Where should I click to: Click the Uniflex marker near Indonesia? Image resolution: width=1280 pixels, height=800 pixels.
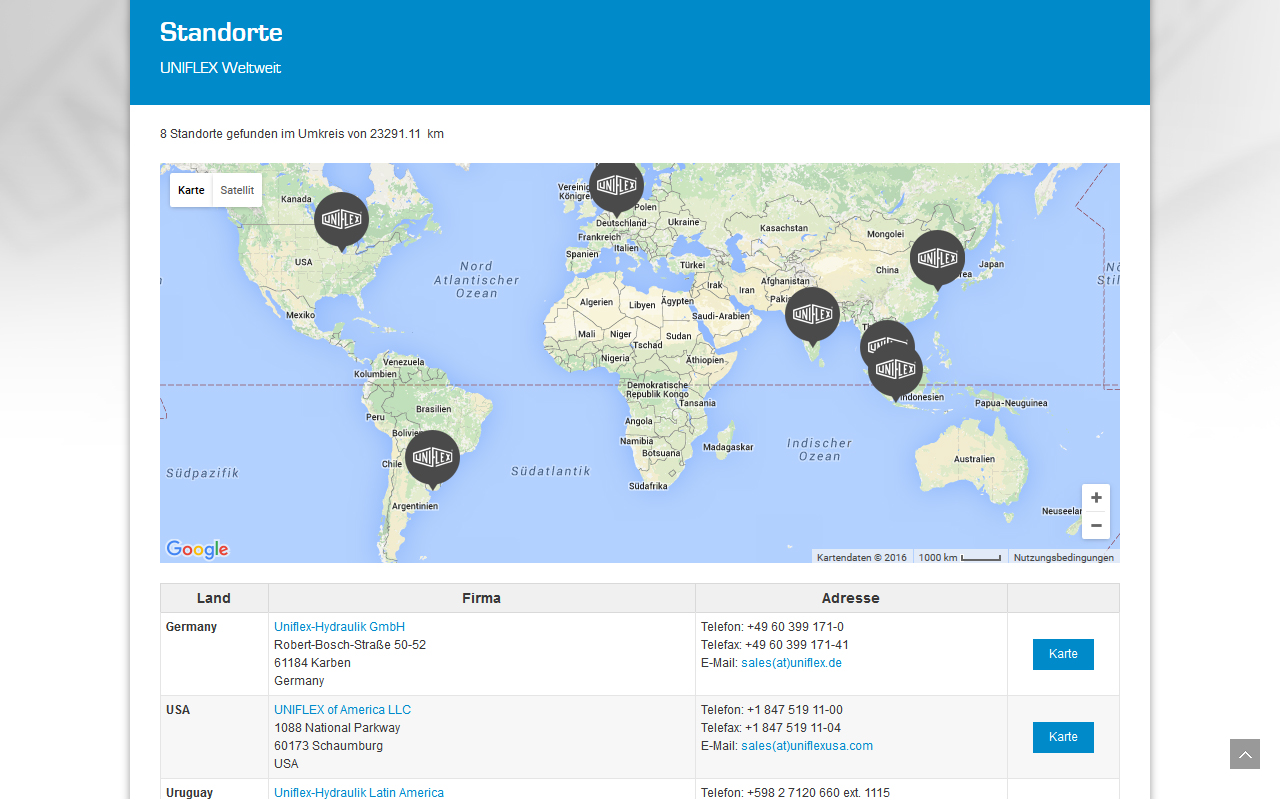point(895,371)
